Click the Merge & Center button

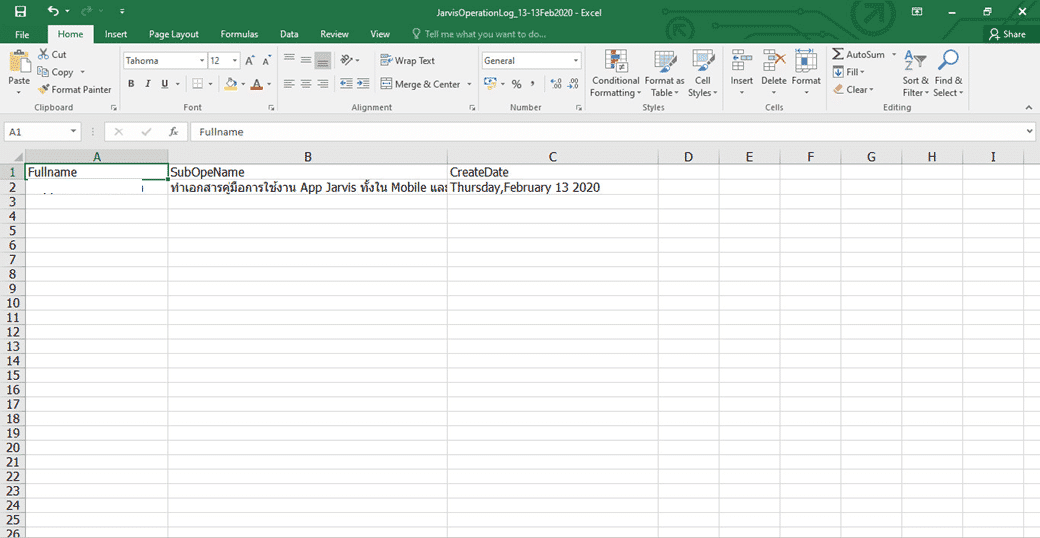420,85
